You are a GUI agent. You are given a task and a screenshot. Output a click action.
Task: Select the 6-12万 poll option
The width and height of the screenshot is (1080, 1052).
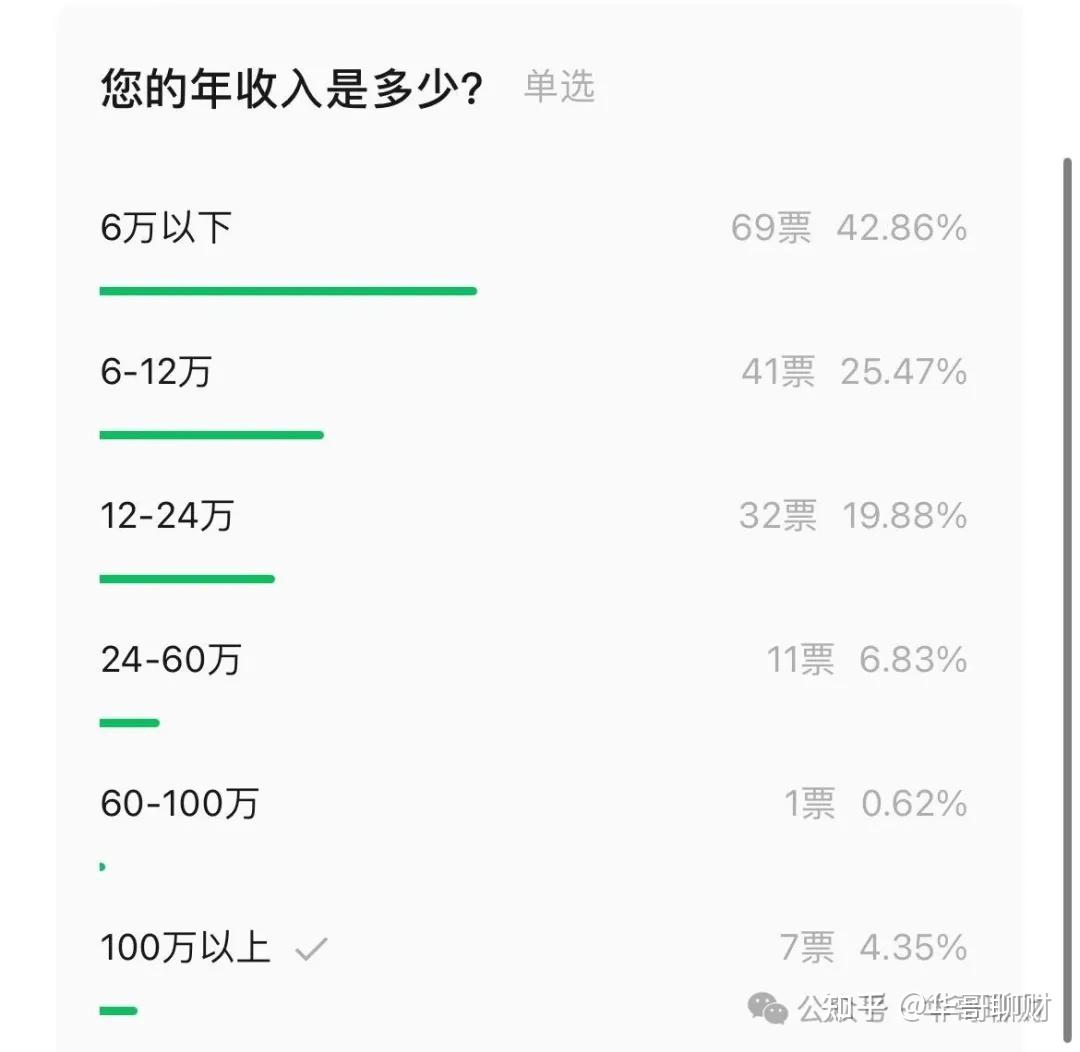click(156, 372)
